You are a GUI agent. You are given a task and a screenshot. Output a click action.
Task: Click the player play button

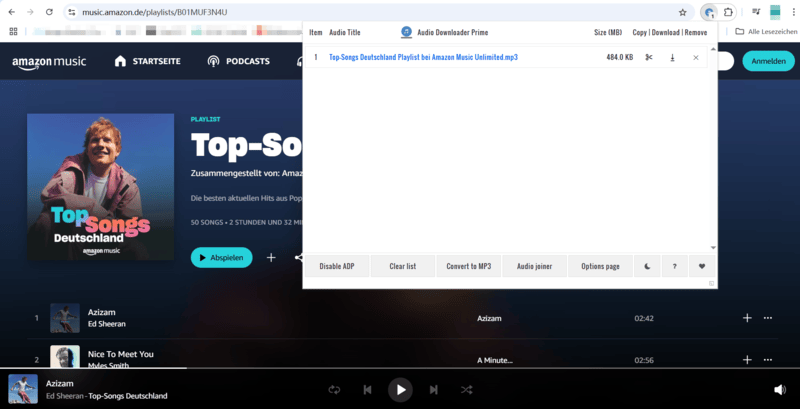[x=401, y=390]
